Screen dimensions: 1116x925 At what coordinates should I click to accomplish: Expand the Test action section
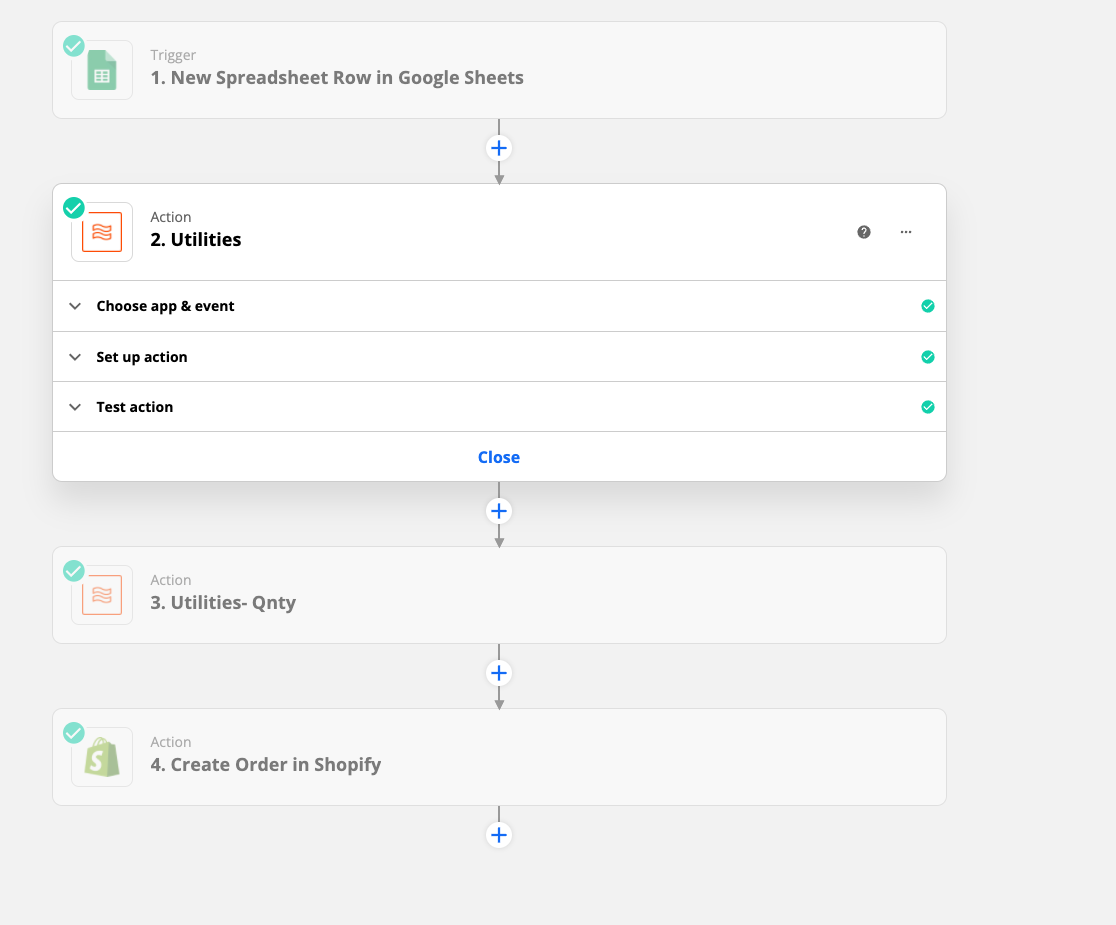[x=75, y=407]
